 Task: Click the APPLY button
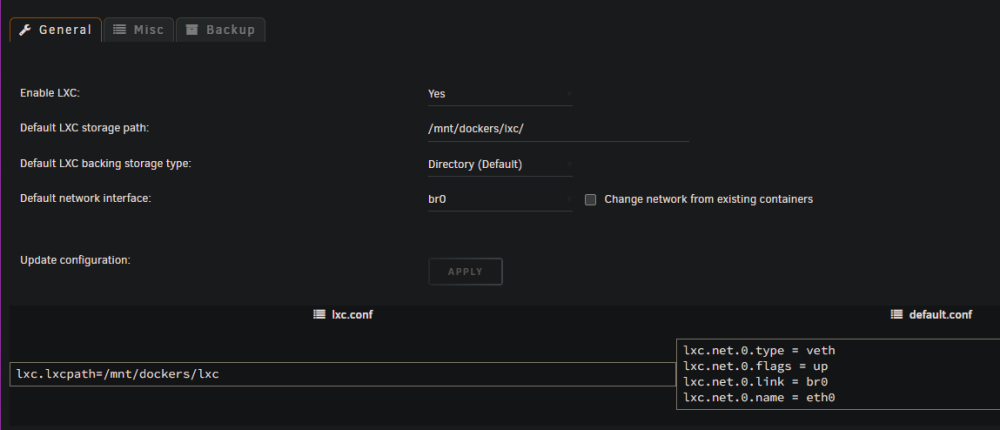pos(466,272)
